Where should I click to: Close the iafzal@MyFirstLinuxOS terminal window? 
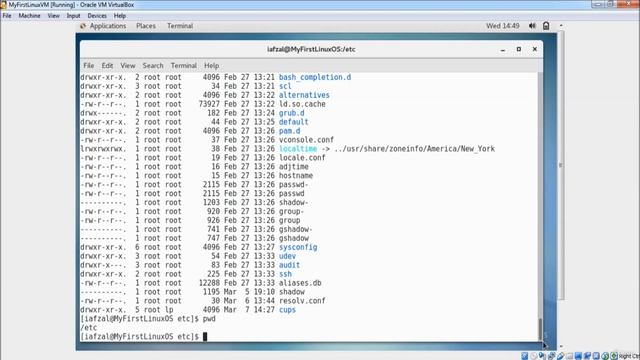[535, 49]
